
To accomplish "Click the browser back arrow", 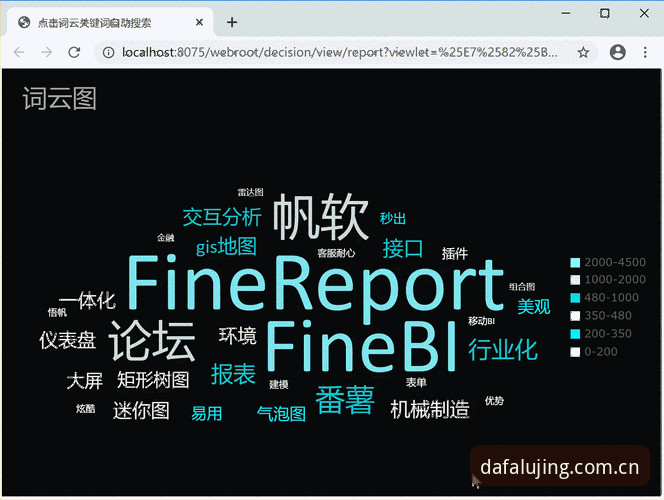I will pyautogui.click(x=19, y=52).
